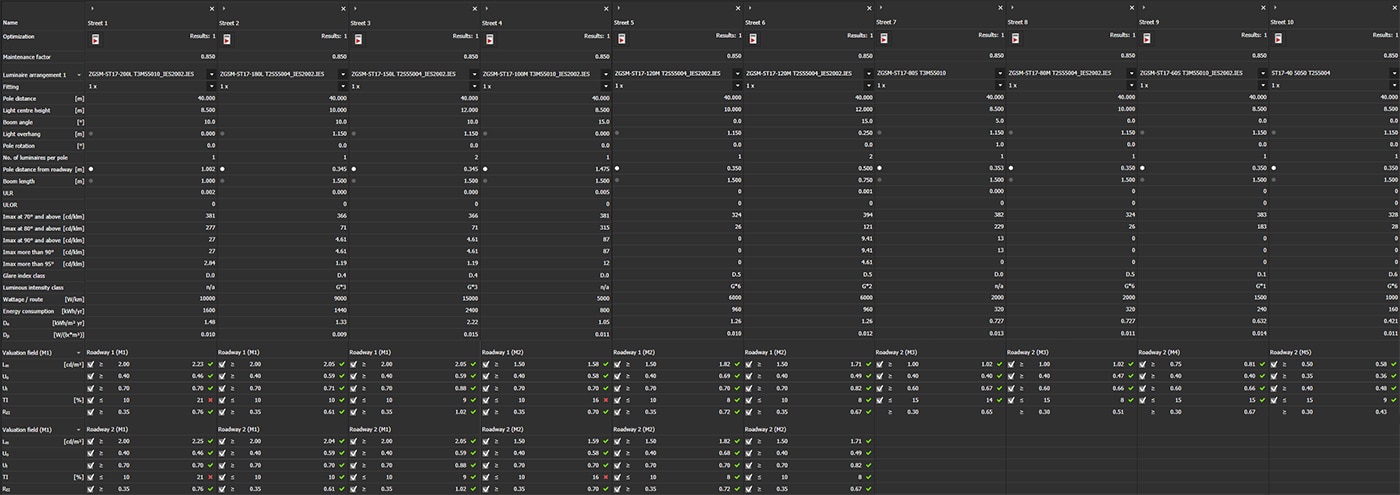The width and height of the screenshot is (1400, 495).
Task: Open Street 1 luminaire file dropdown
Action: [x=211, y=74]
